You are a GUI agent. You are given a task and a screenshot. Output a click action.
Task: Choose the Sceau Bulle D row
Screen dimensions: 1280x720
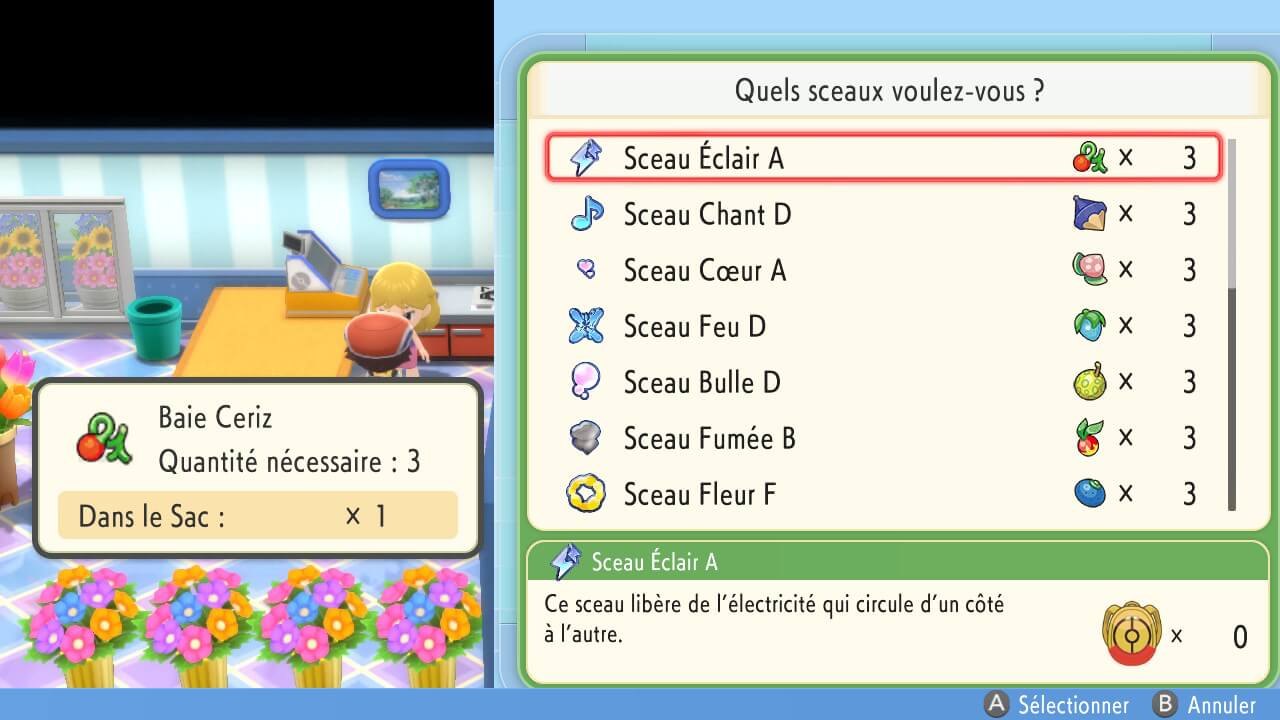click(882, 382)
